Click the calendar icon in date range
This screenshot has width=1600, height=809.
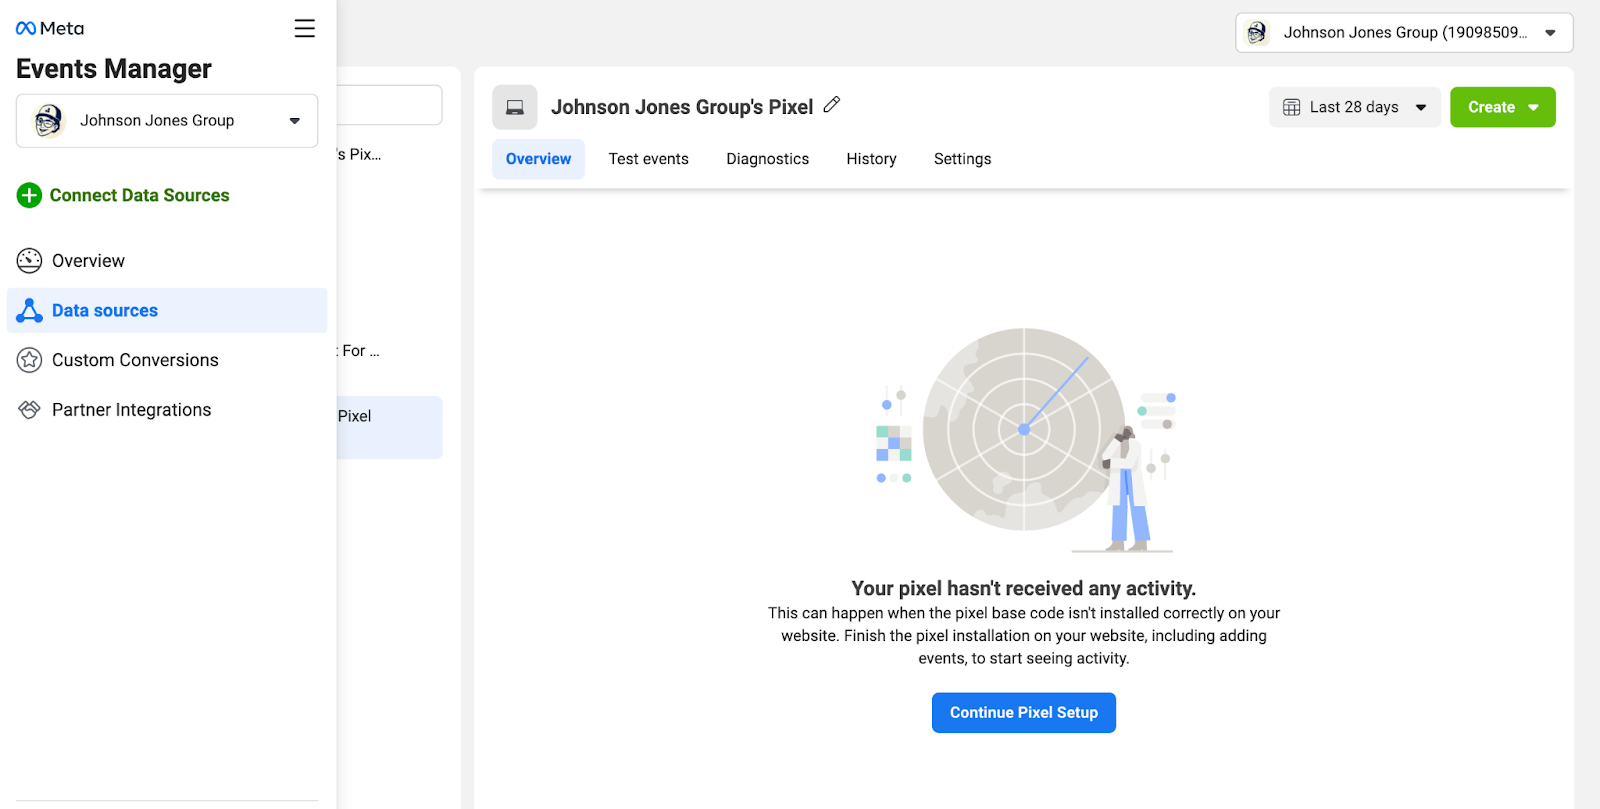coord(1292,107)
